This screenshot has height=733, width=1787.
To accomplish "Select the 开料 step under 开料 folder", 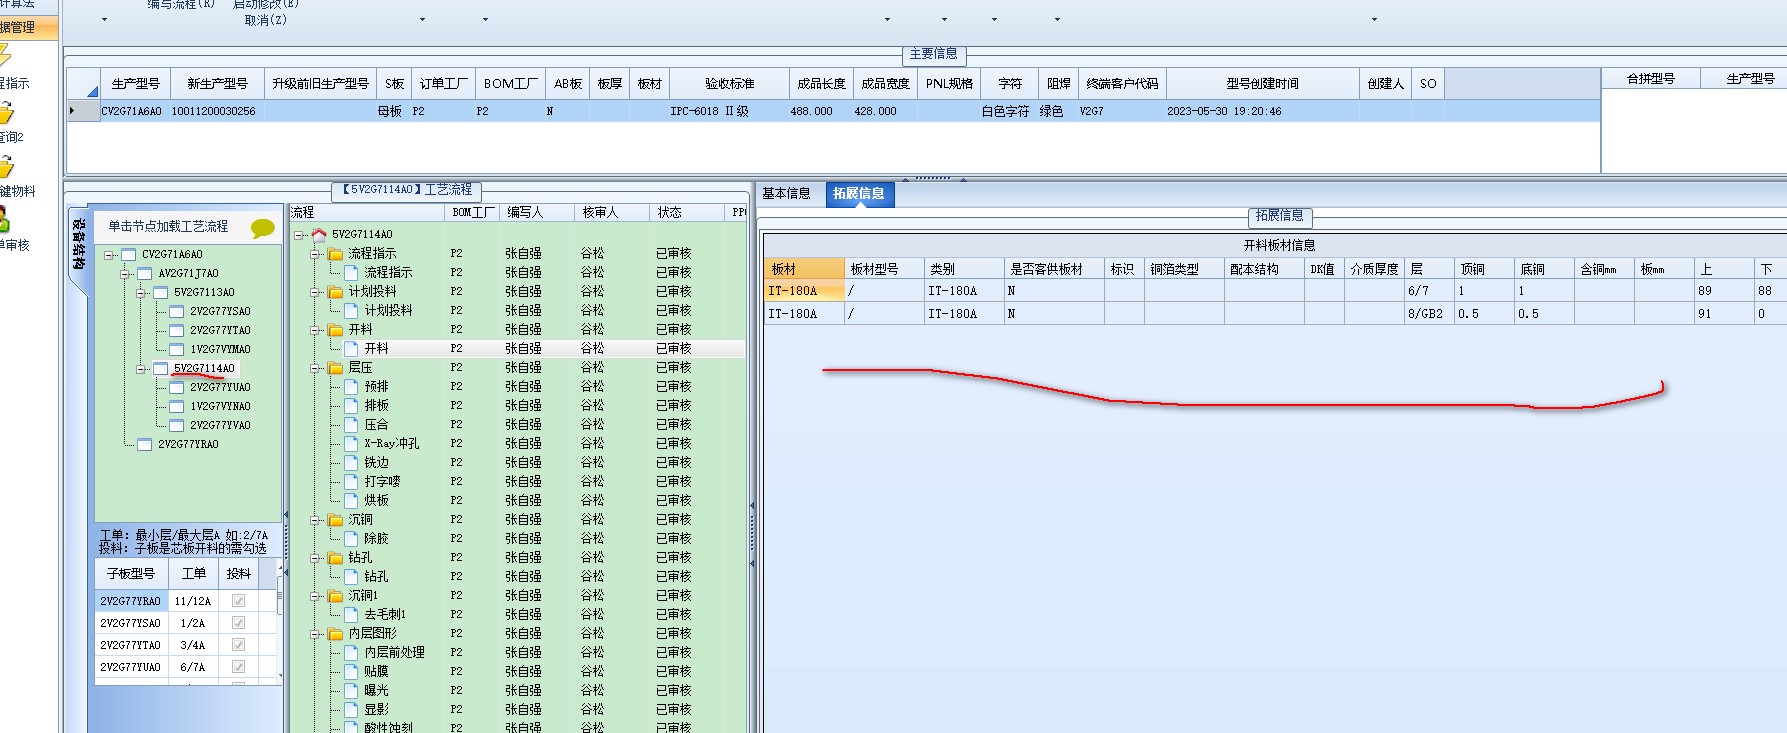I will pos(376,349).
